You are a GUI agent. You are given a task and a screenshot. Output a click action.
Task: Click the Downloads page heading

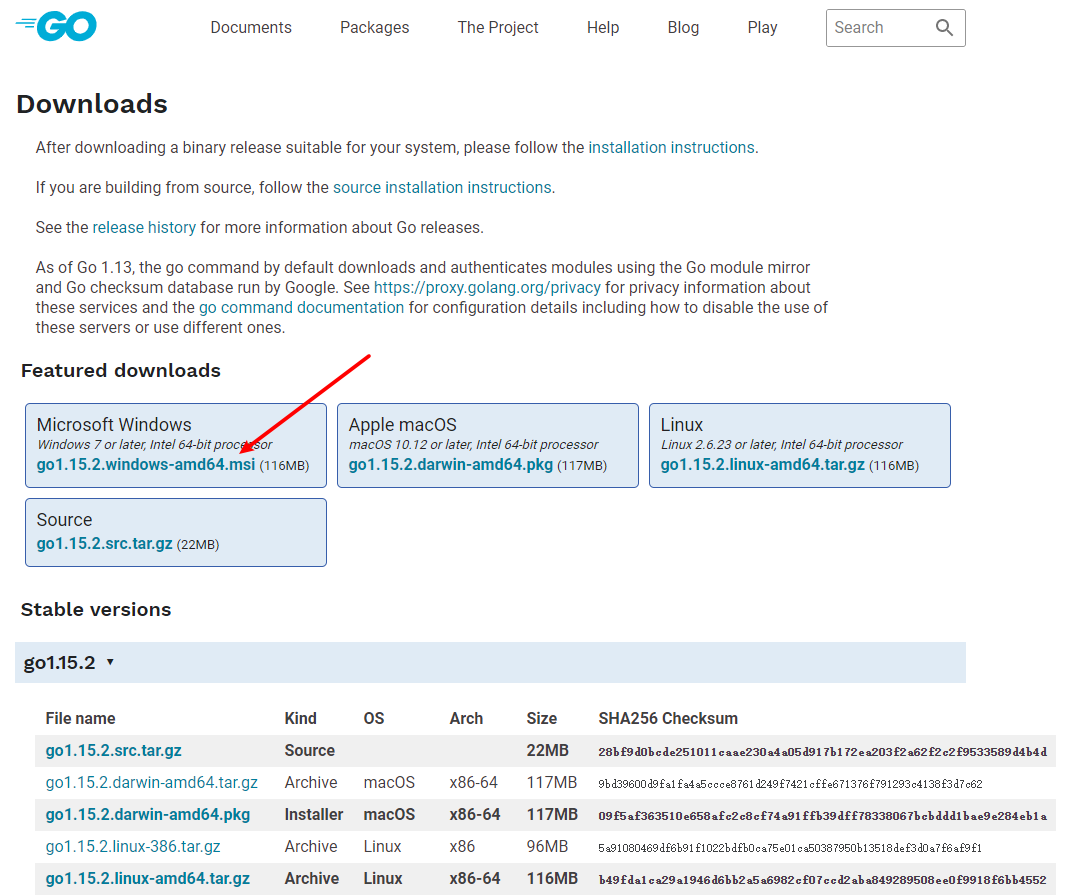click(x=92, y=104)
